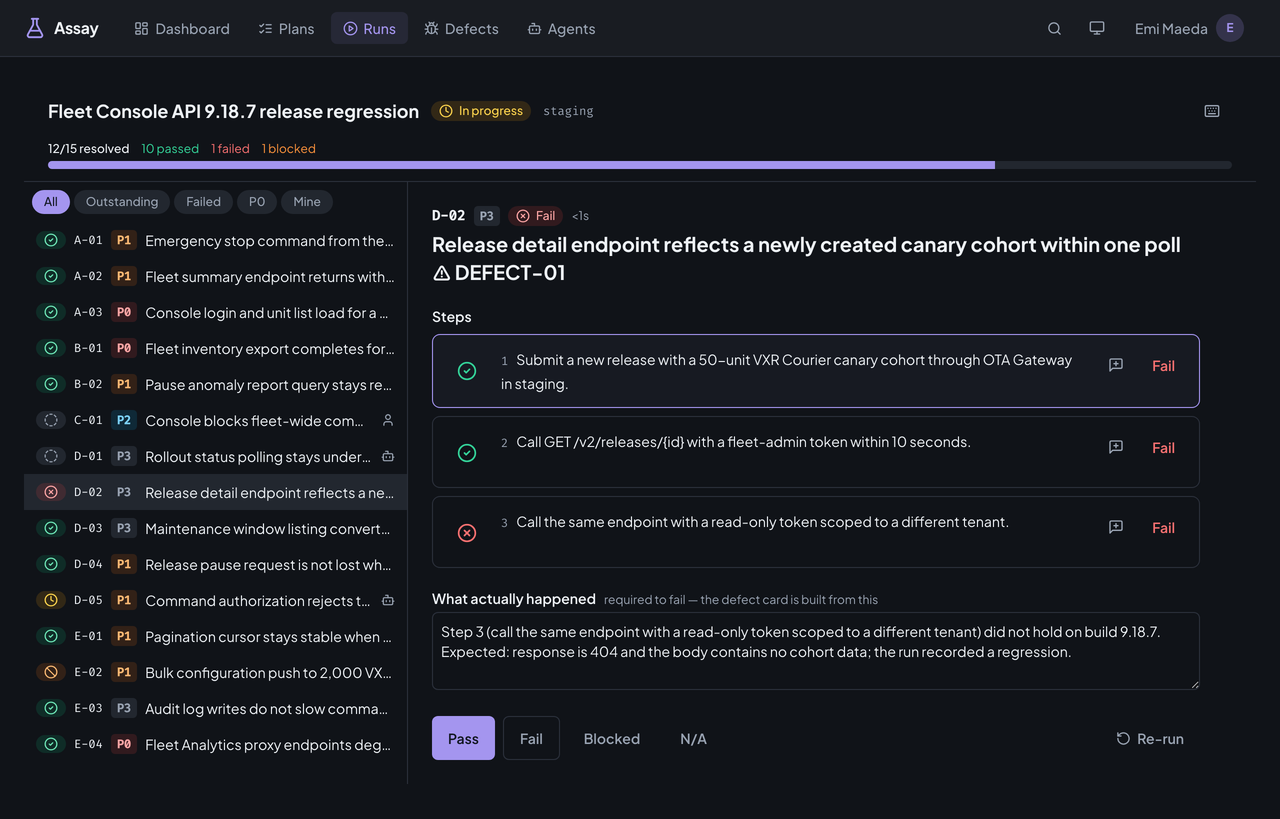Toggle step 1 status circle

pyautogui.click(x=467, y=371)
